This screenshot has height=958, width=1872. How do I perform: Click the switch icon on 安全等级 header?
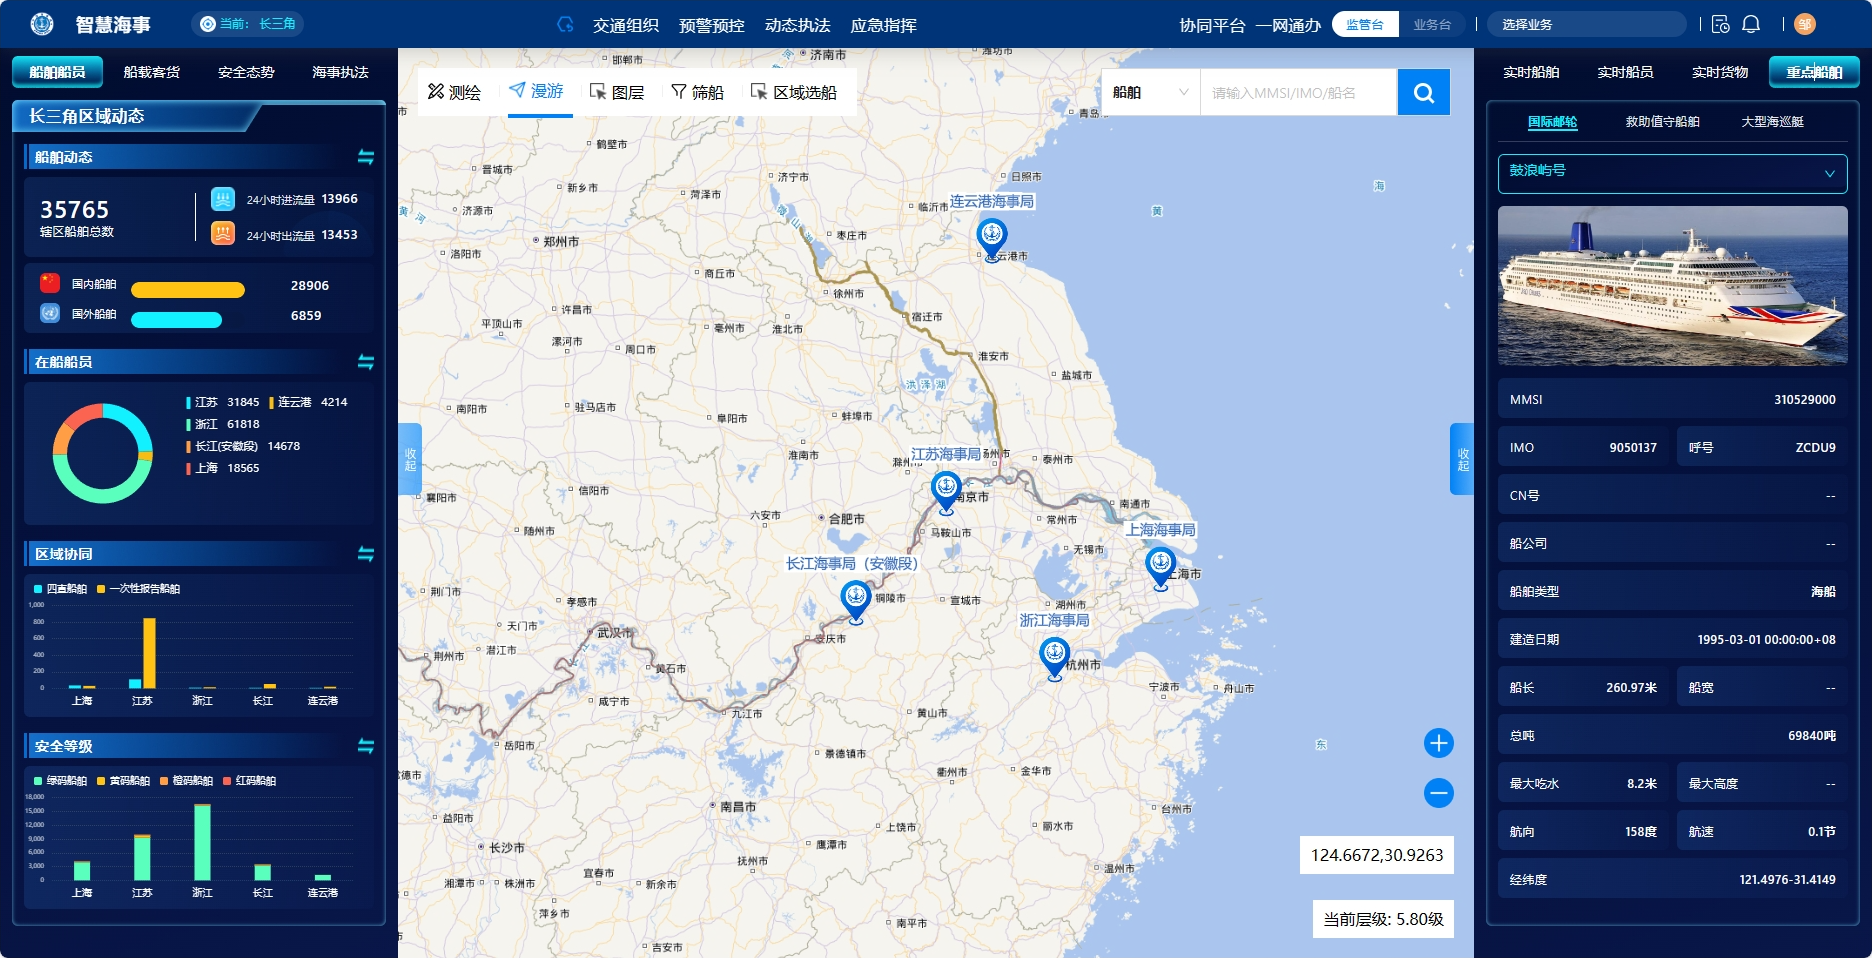coord(366,746)
